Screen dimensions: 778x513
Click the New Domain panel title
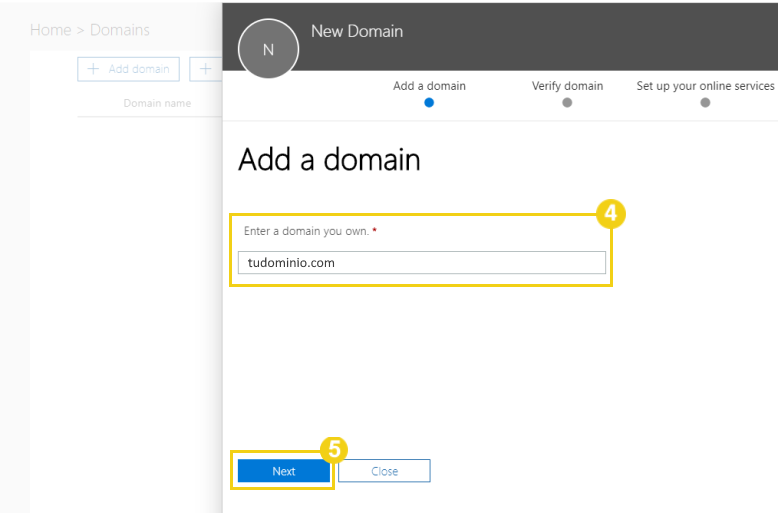click(x=357, y=31)
